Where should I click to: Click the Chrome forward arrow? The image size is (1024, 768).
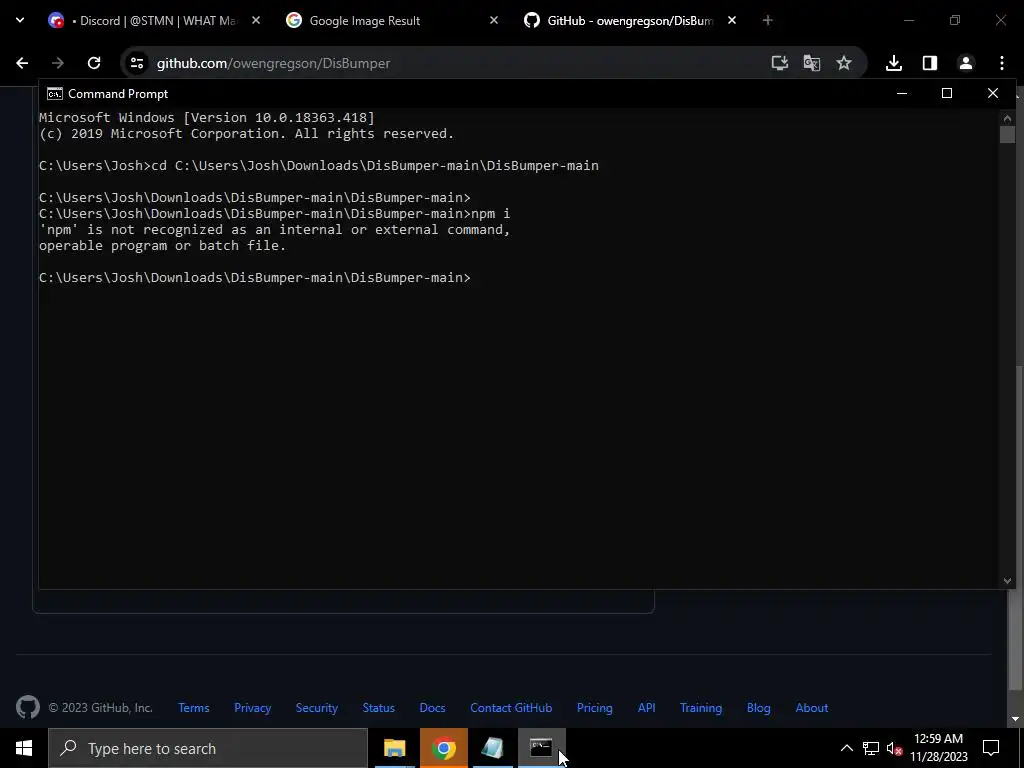coord(57,63)
